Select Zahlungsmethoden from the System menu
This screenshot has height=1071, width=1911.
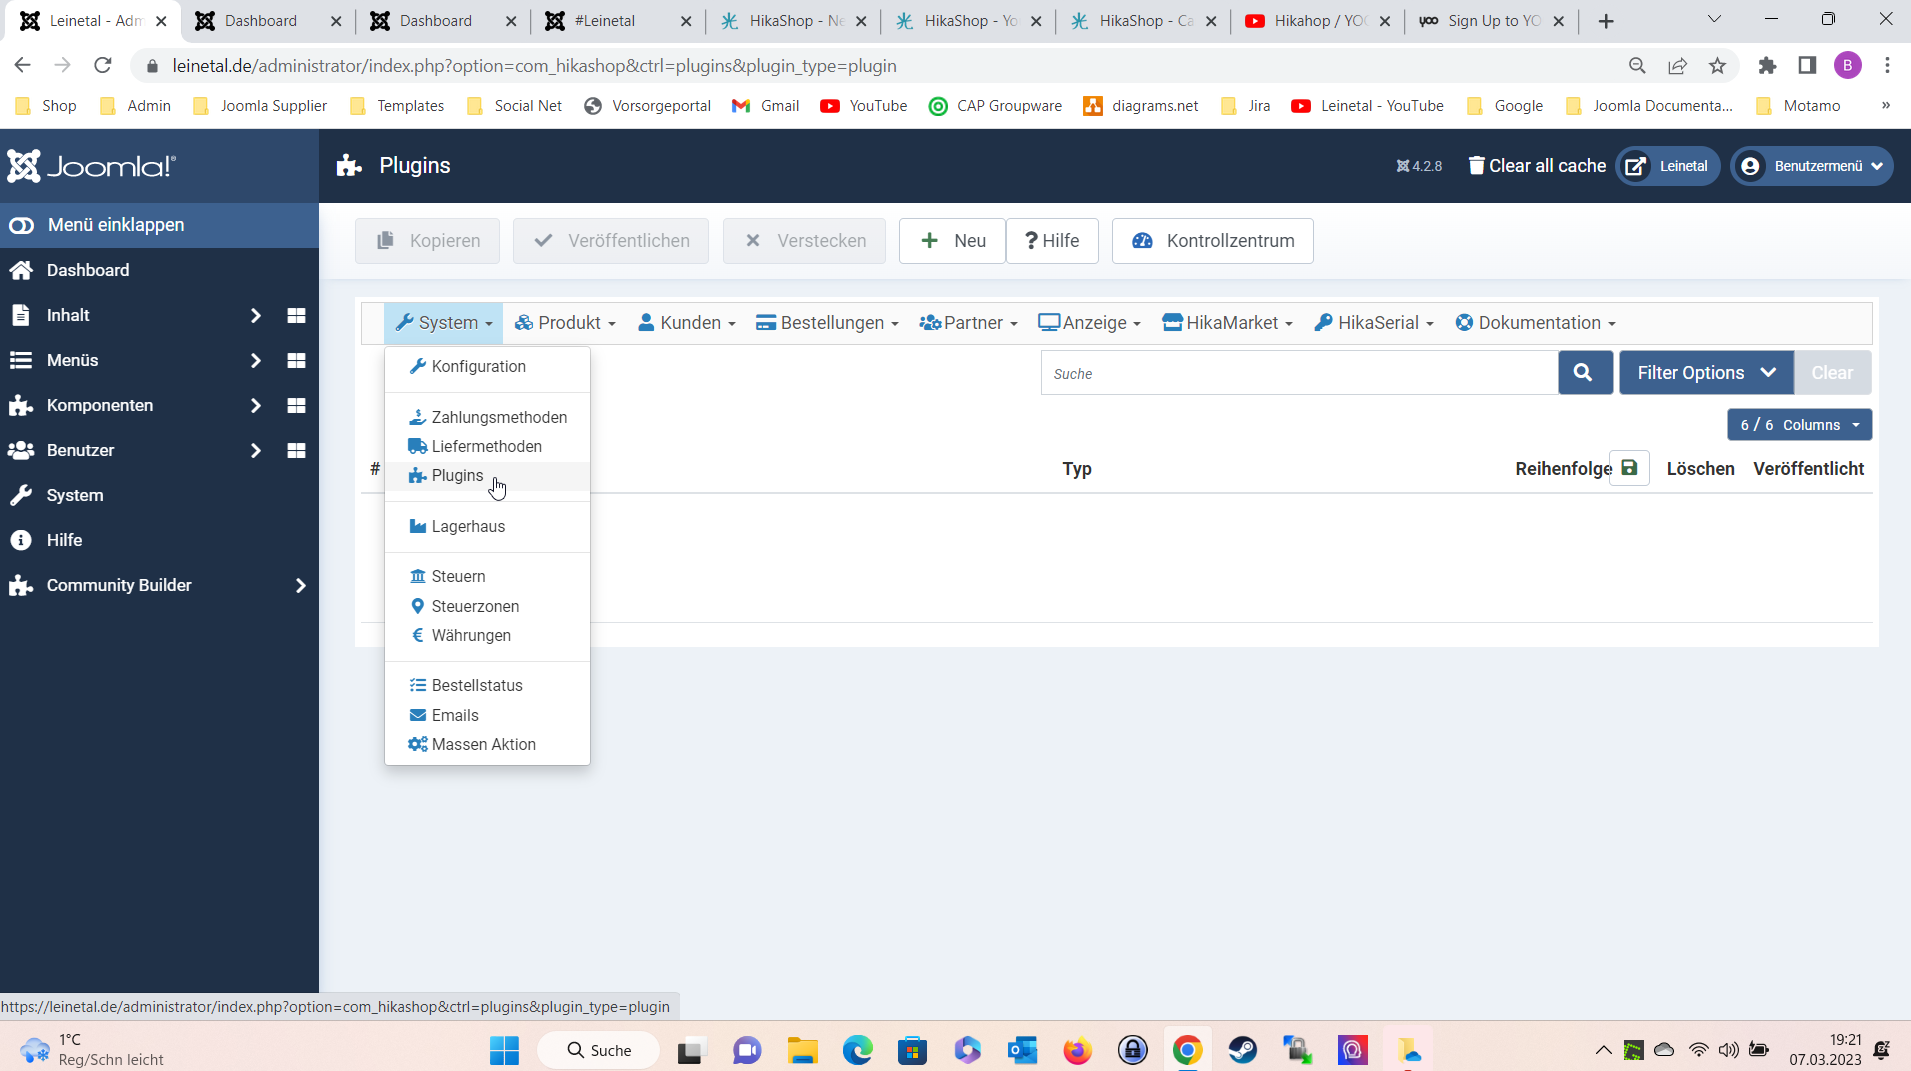pyautogui.click(x=487, y=417)
